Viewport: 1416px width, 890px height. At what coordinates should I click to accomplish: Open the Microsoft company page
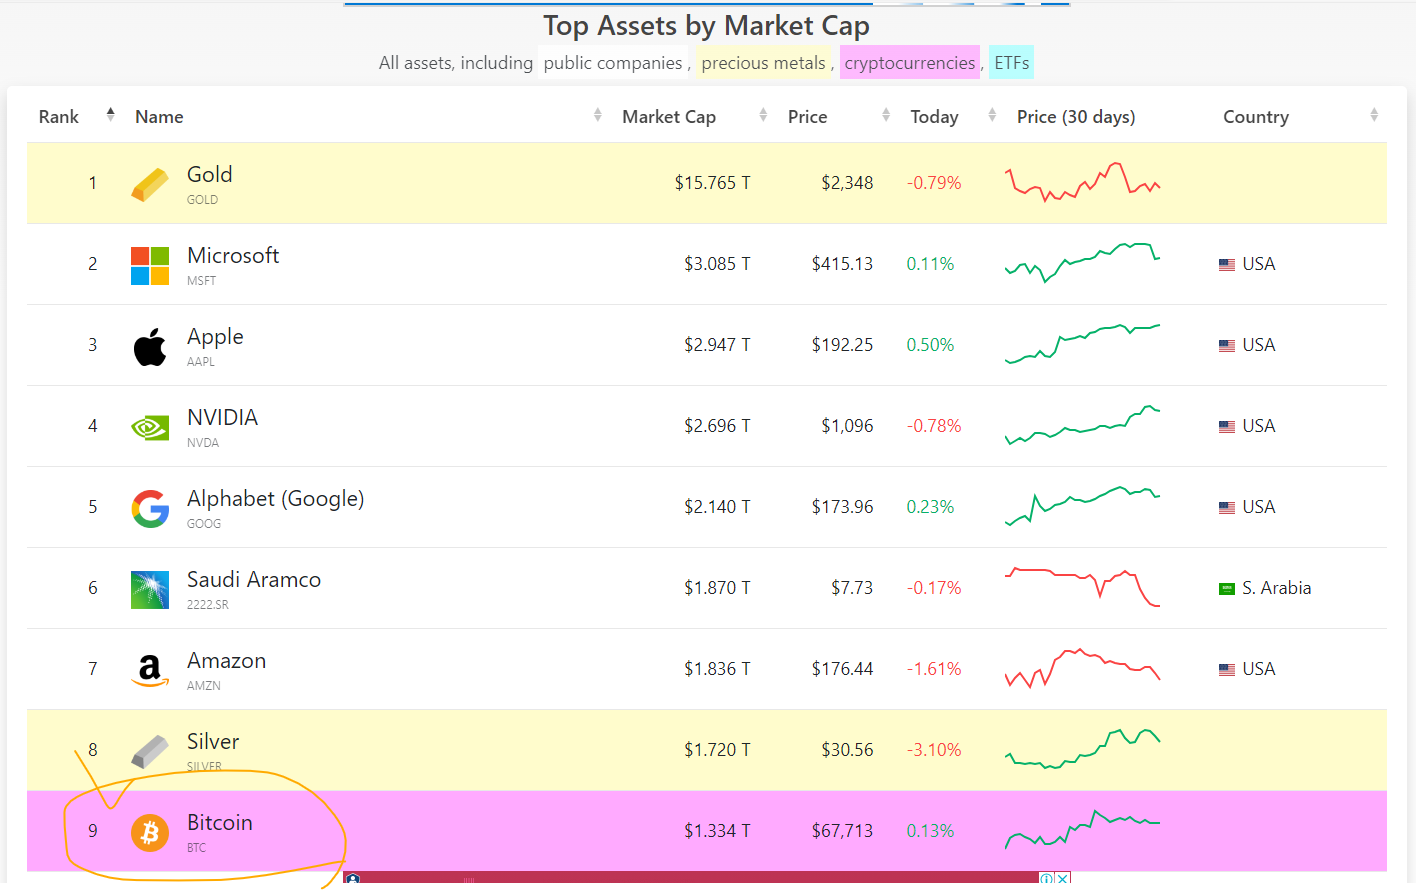click(233, 255)
